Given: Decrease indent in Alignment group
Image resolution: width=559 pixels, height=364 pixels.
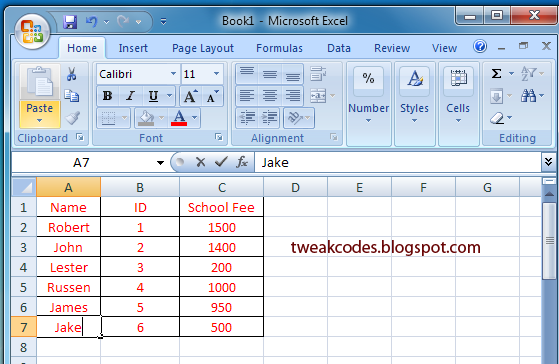Looking at the screenshot, I should [247, 117].
